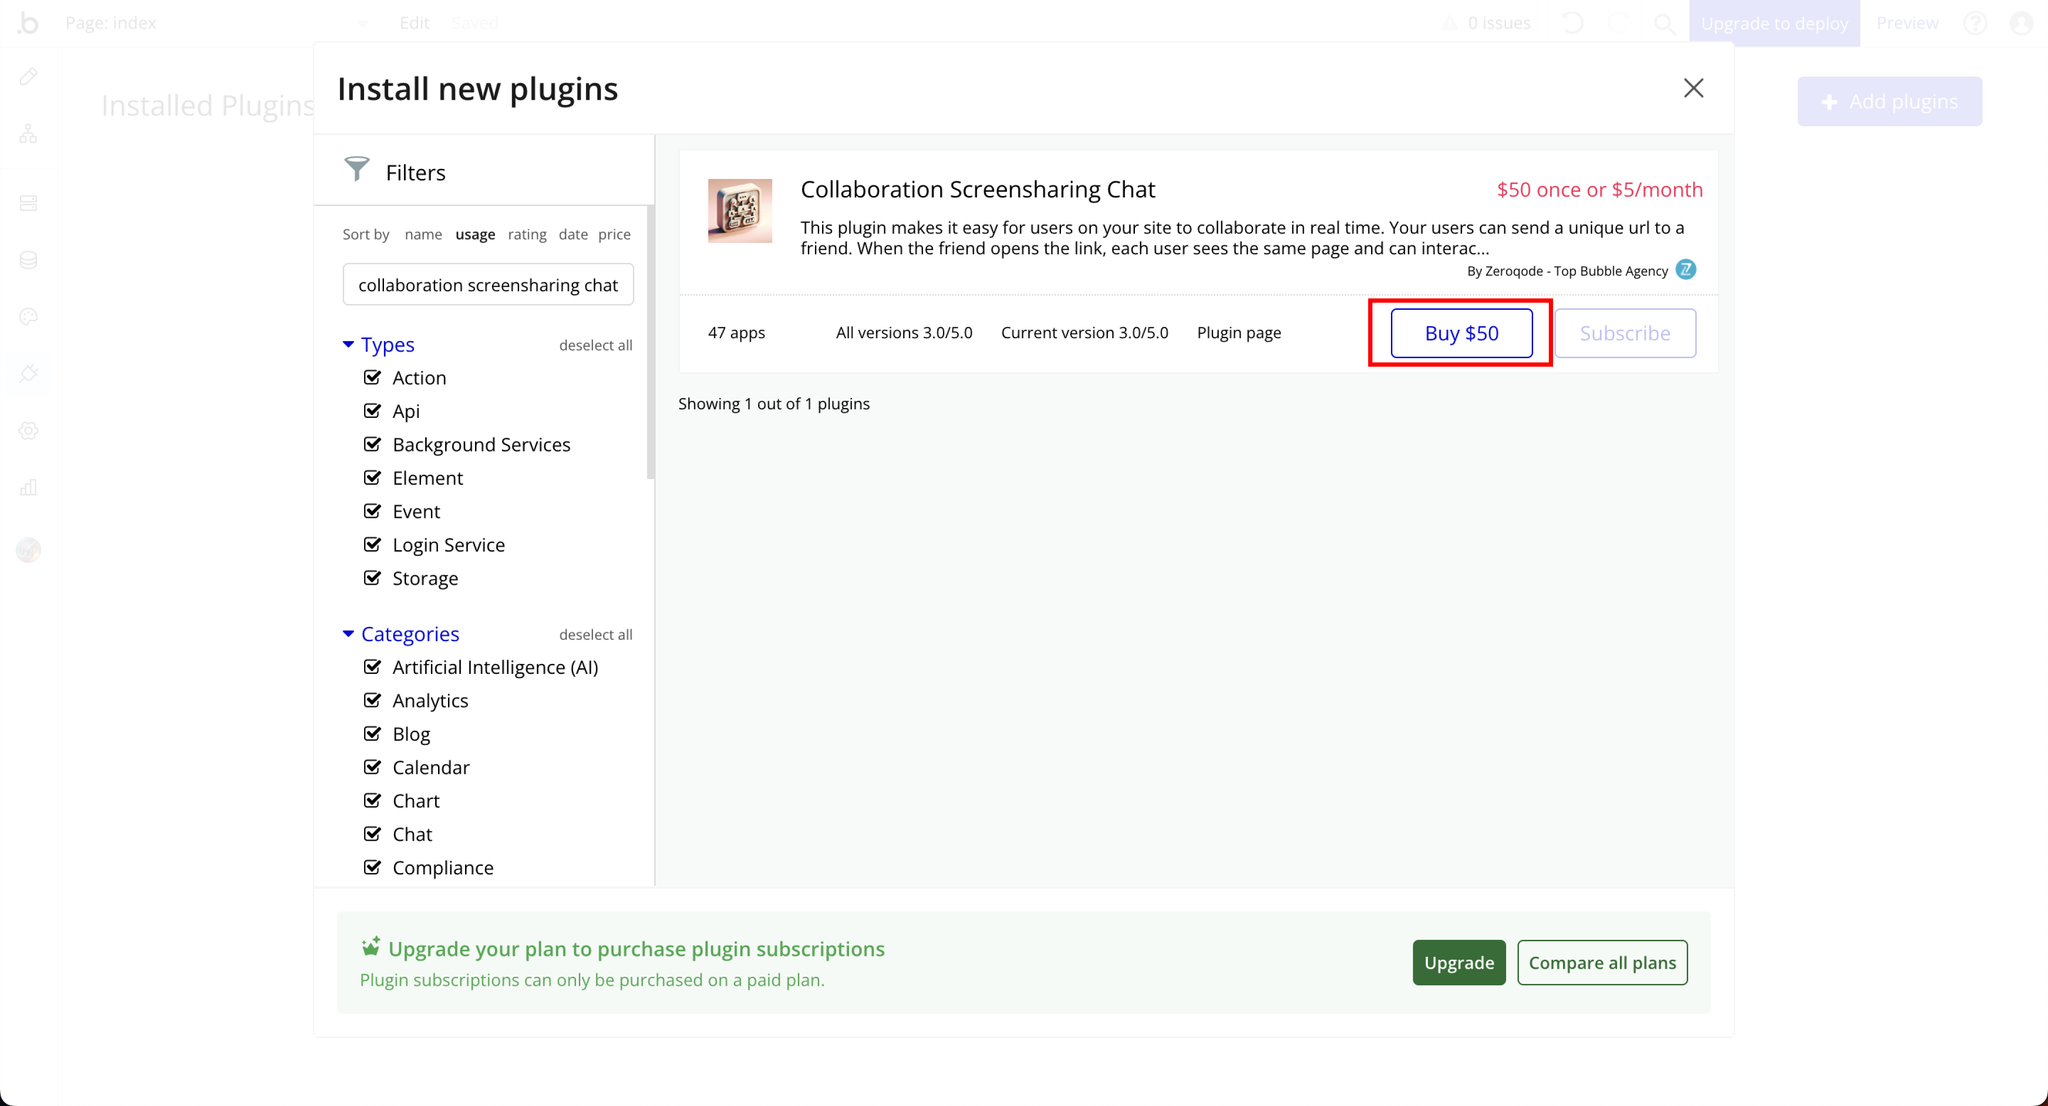The height and width of the screenshot is (1106, 2048).
Task: Sort plugins by price
Action: pyautogui.click(x=614, y=234)
